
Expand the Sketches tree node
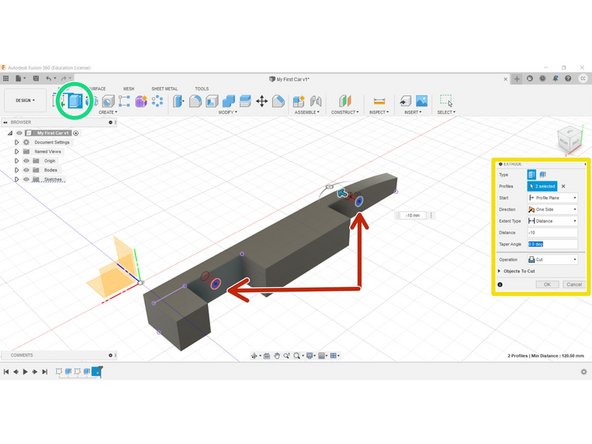[17, 179]
